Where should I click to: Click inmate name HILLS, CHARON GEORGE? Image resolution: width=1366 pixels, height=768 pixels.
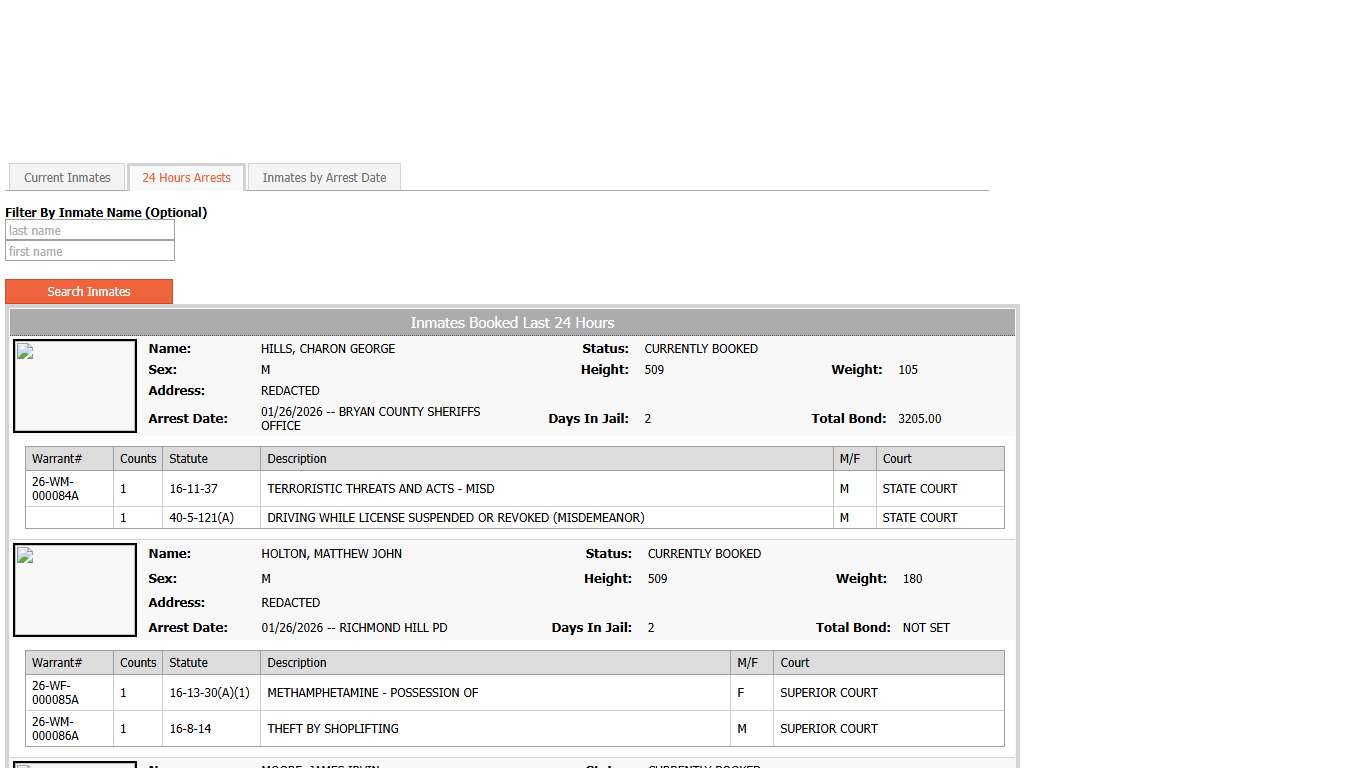click(328, 349)
